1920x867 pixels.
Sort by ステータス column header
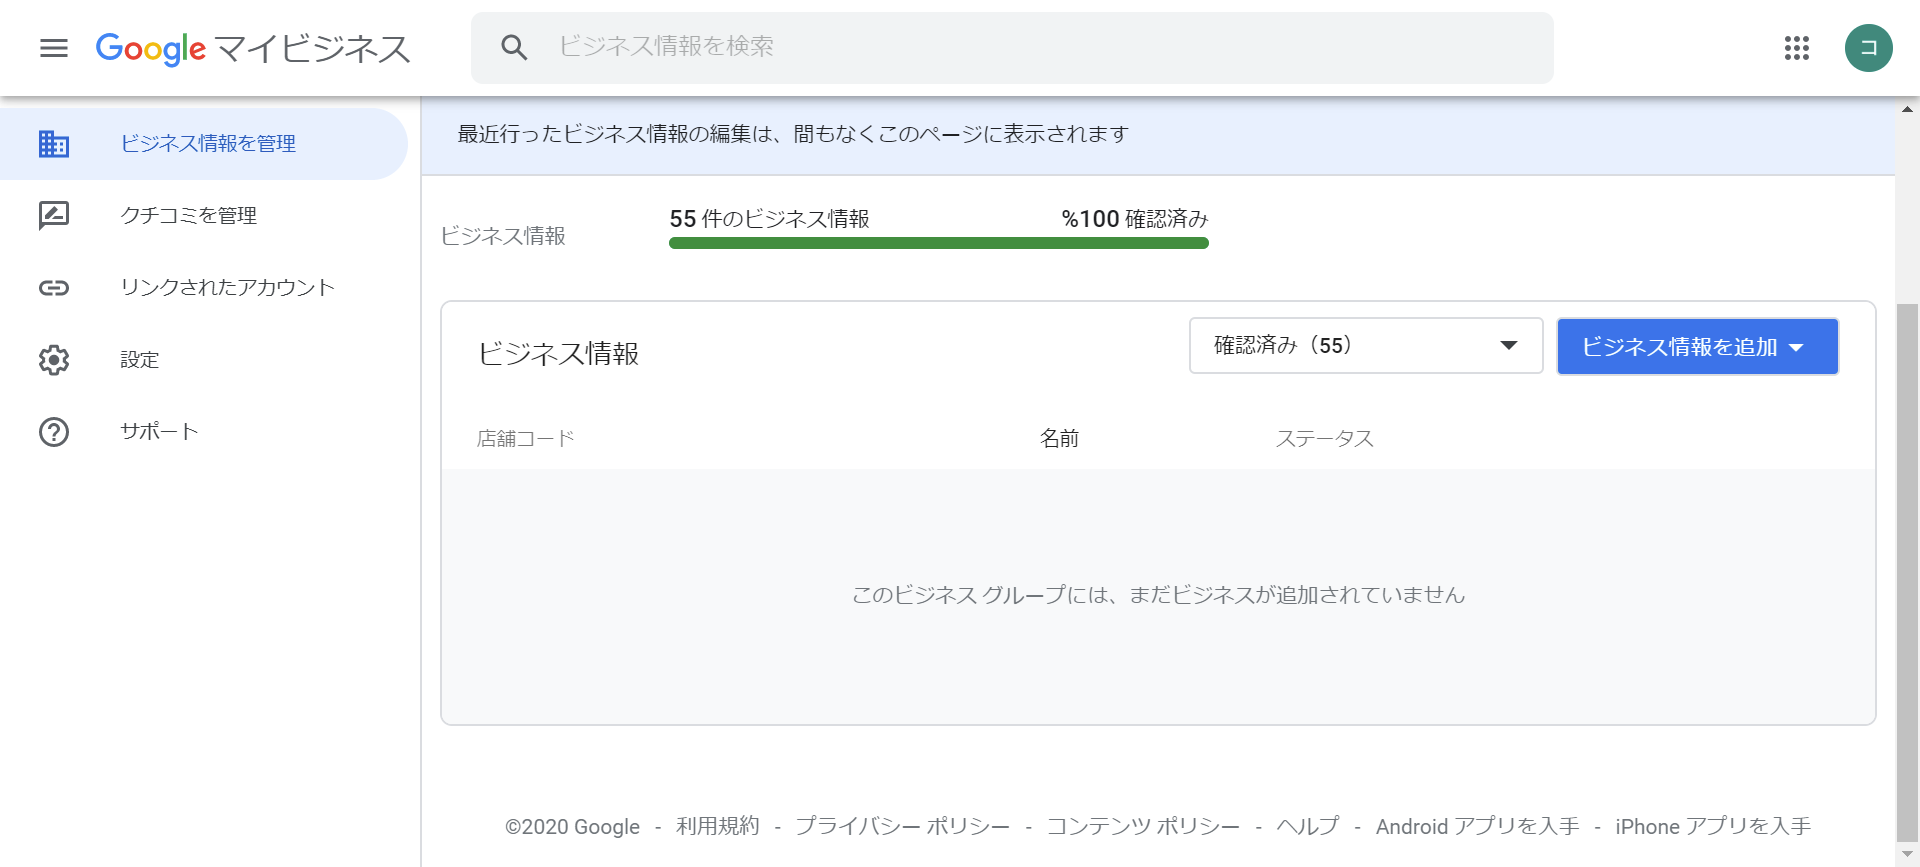(x=1324, y=438)
